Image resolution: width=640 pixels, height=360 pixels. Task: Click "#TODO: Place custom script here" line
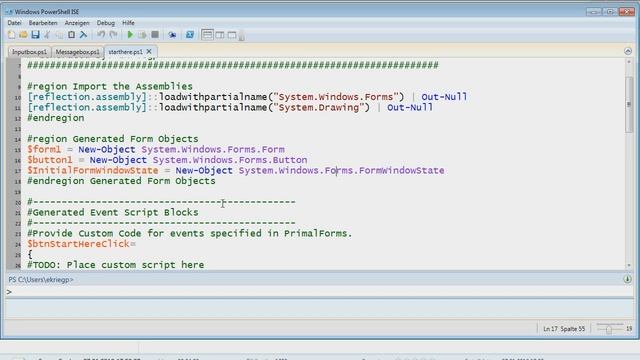116,265
